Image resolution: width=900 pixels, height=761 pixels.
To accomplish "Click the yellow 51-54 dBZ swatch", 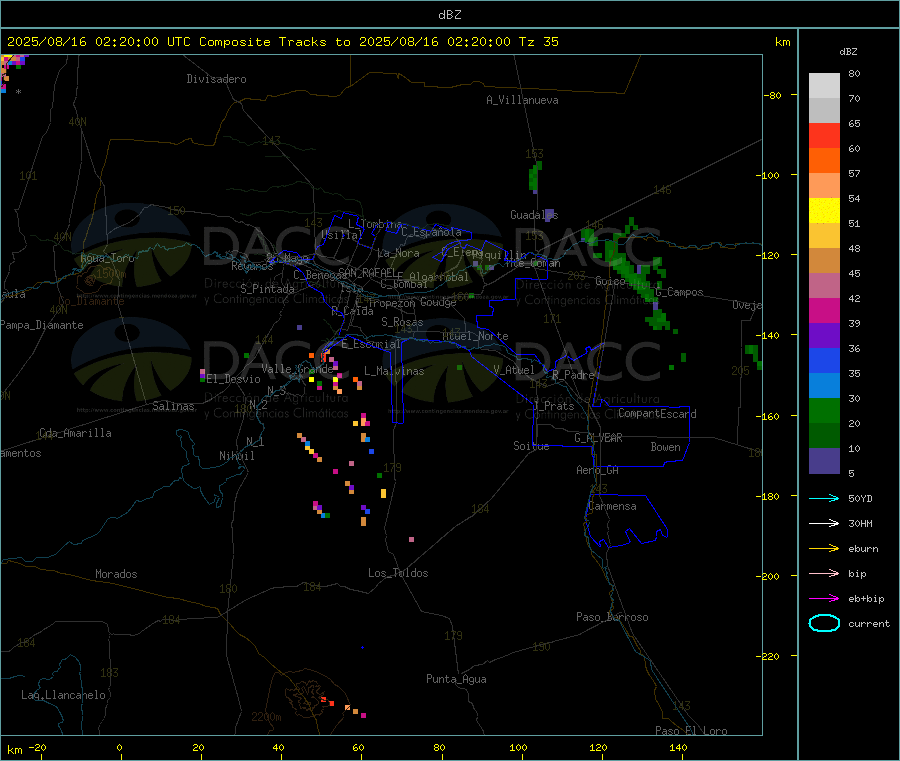I will (824, 210).
